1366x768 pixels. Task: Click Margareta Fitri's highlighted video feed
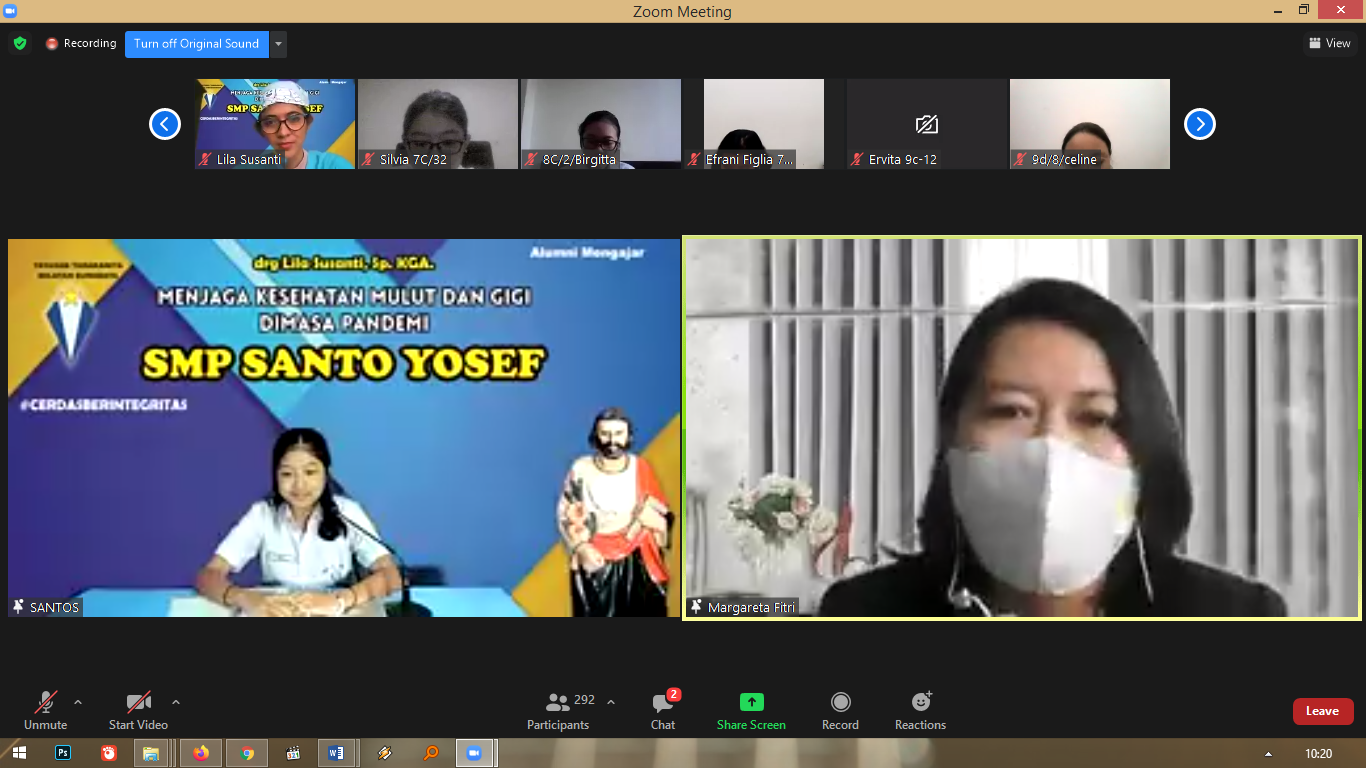[x=1022, y=428]
